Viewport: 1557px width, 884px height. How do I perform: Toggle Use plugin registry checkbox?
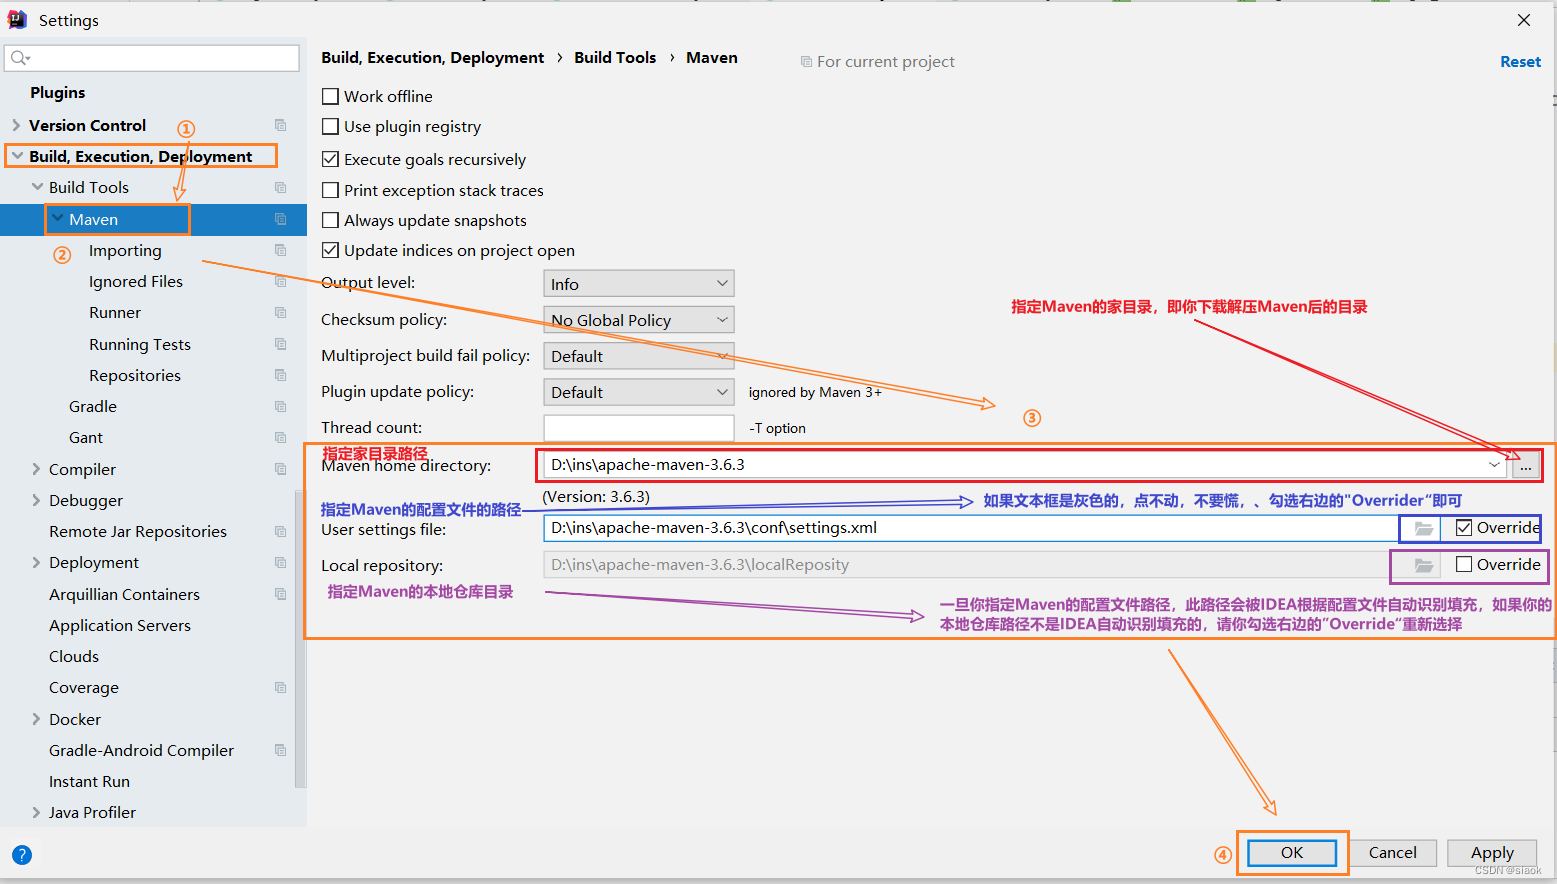point(330,127)
